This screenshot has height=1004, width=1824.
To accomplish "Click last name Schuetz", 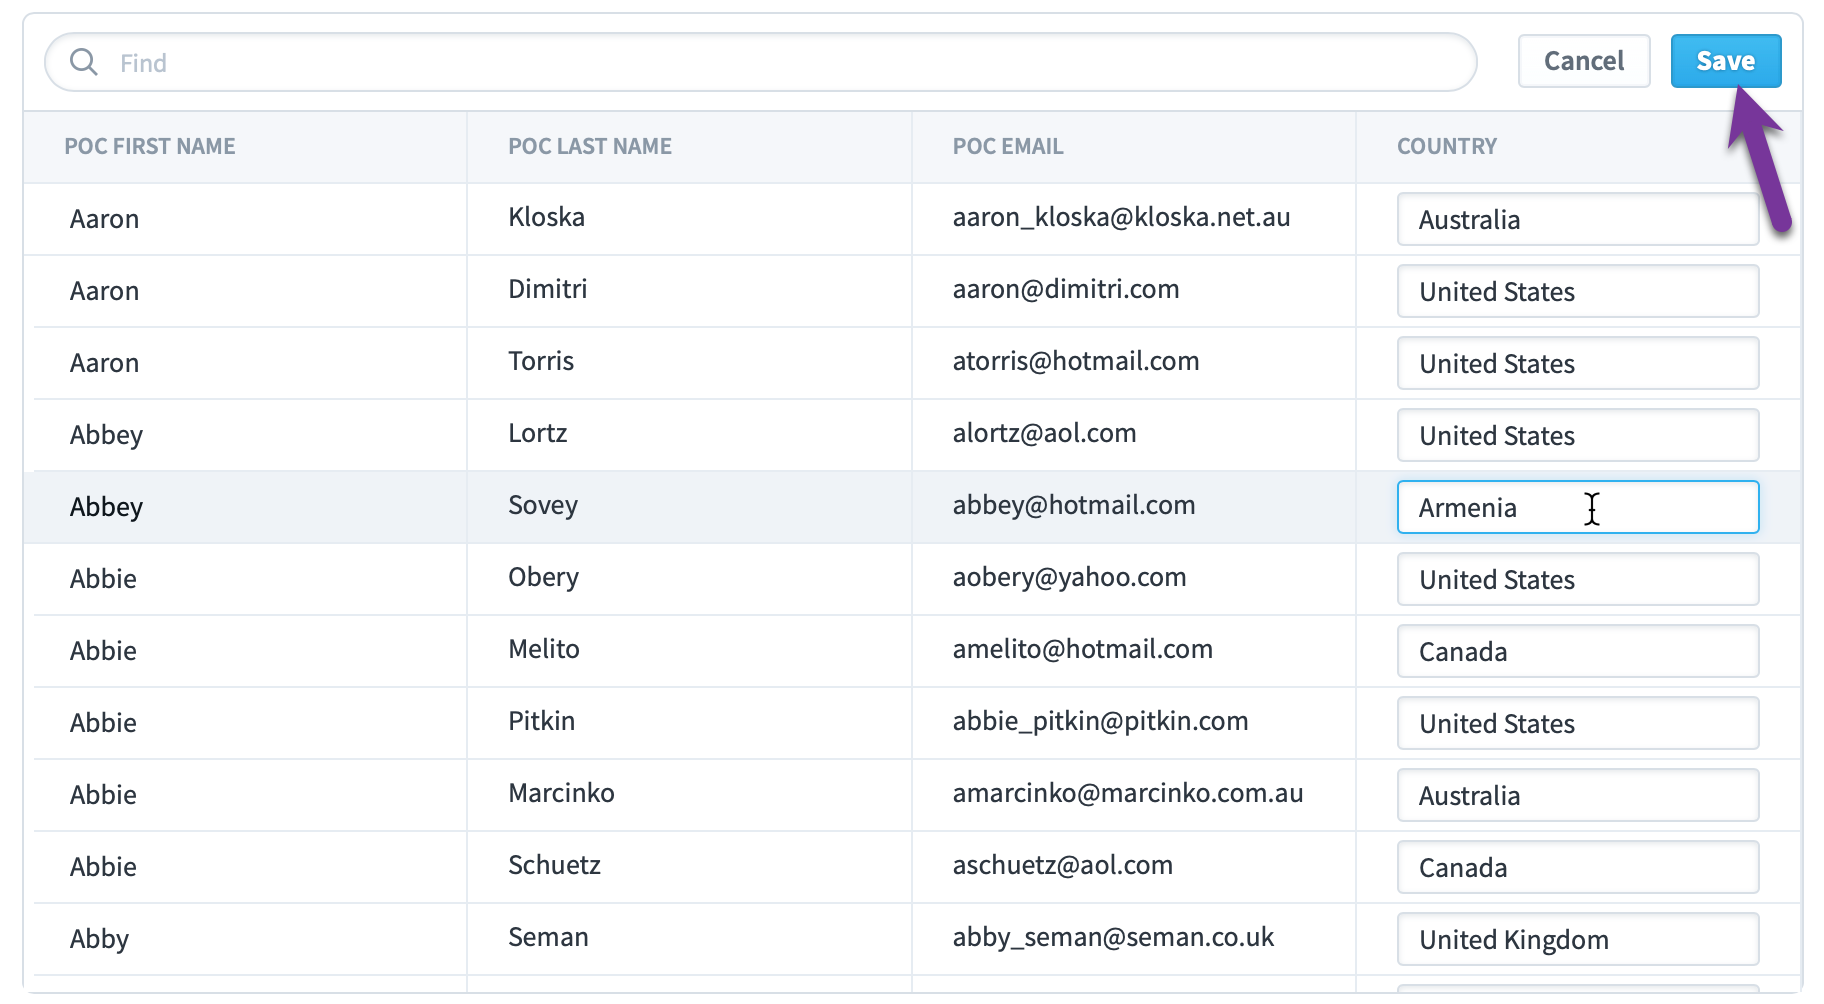I will [554, 865].
